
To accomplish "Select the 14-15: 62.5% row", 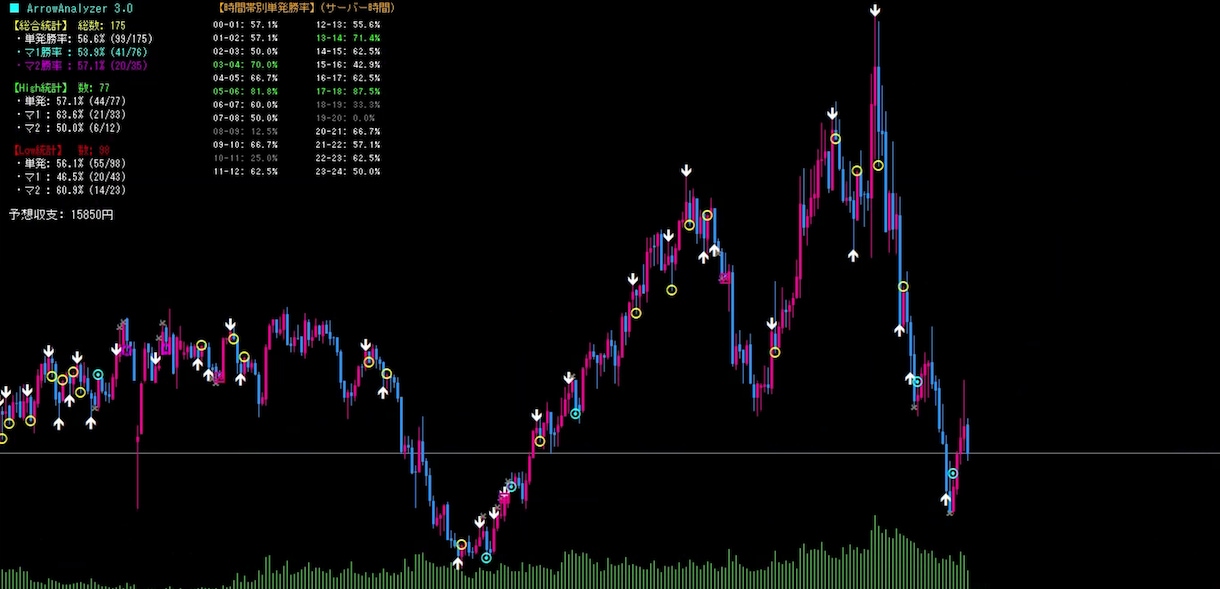I will click(348, 51).
